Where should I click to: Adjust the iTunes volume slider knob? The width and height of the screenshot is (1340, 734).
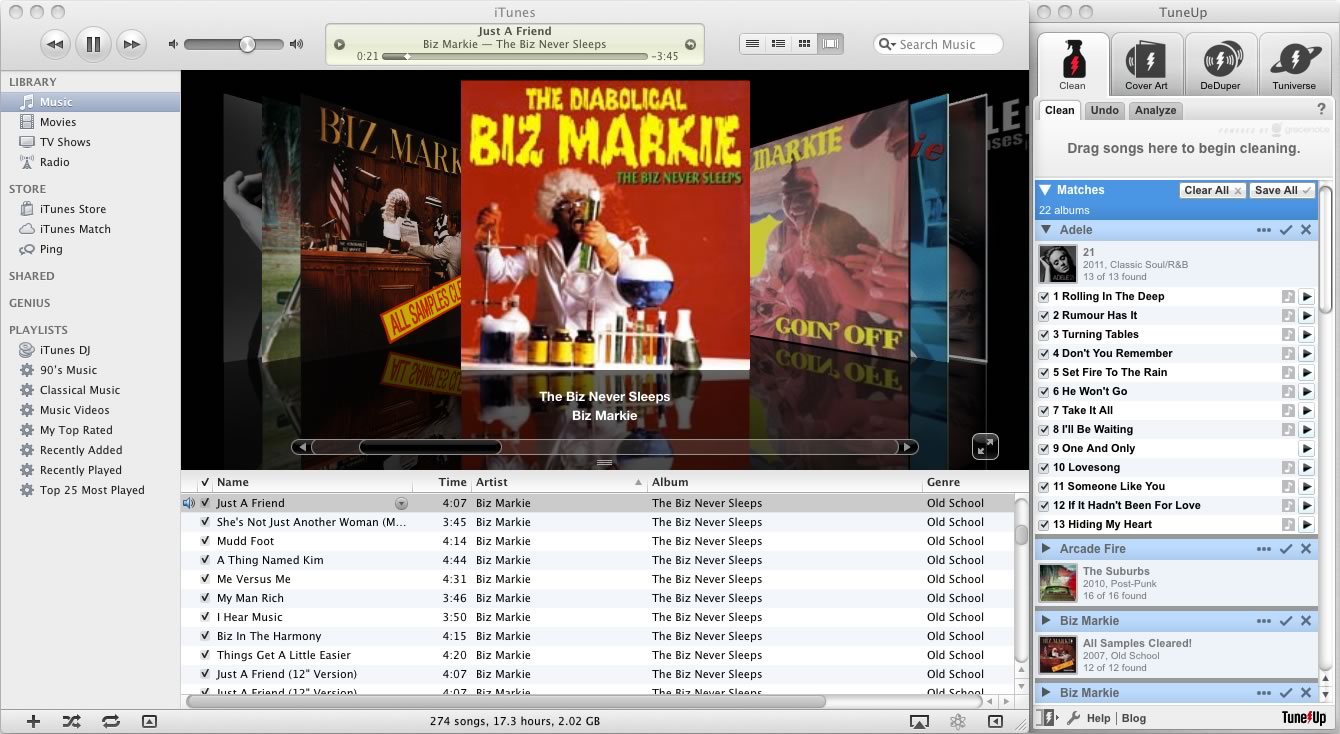pos(247,44)
